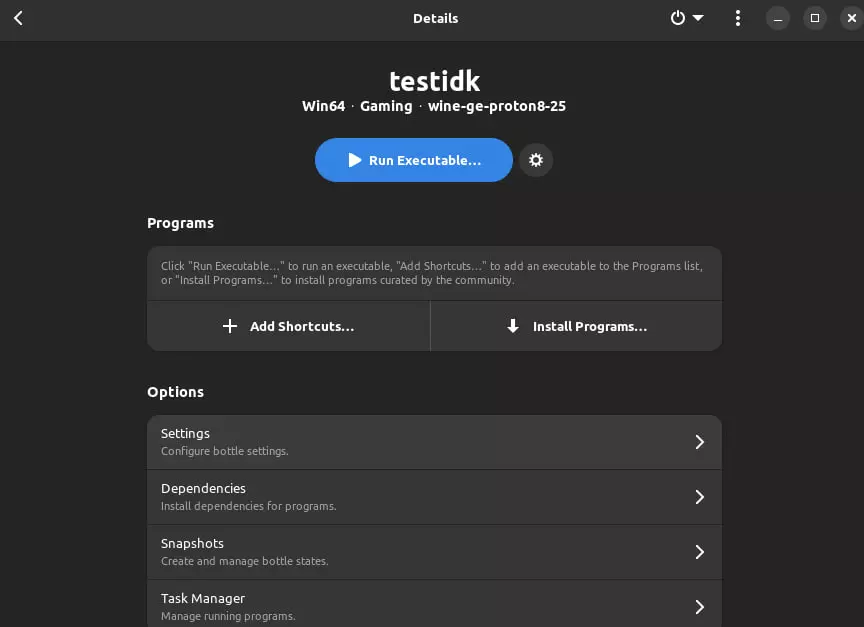This screenshot has width=864, height=627.
Task: Open the three-dot kebab menu
Action: pos(738,18)
